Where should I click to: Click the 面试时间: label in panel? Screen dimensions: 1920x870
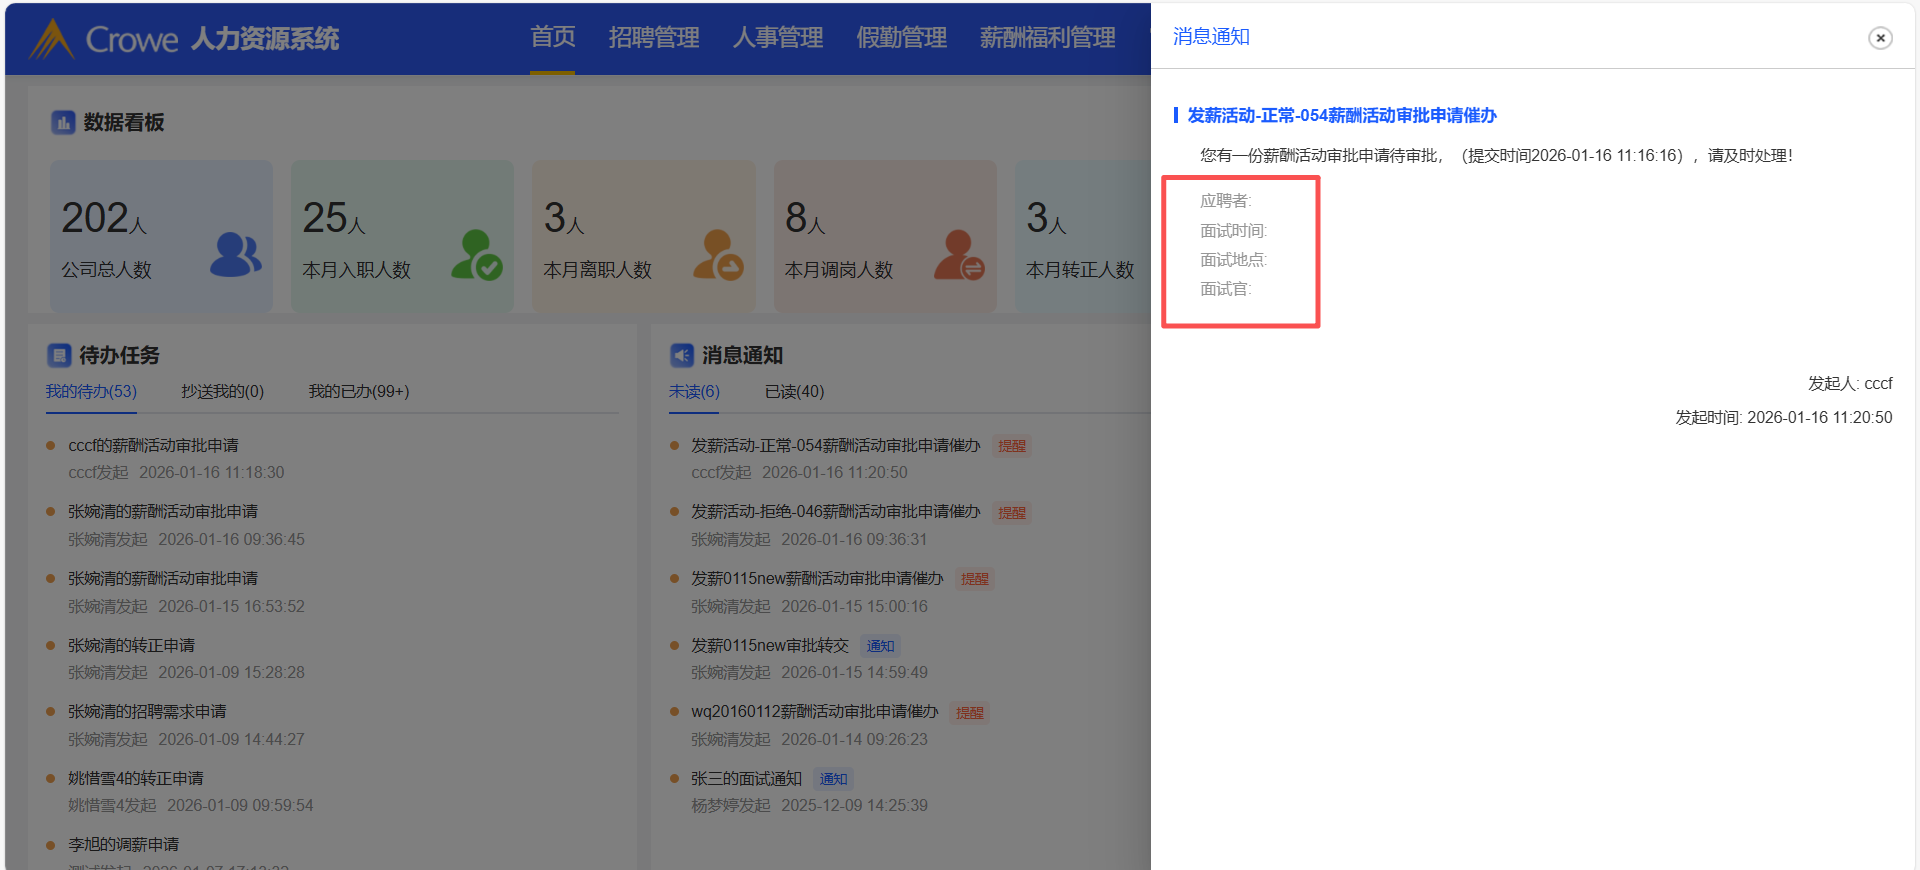(x=1233, y=231)
